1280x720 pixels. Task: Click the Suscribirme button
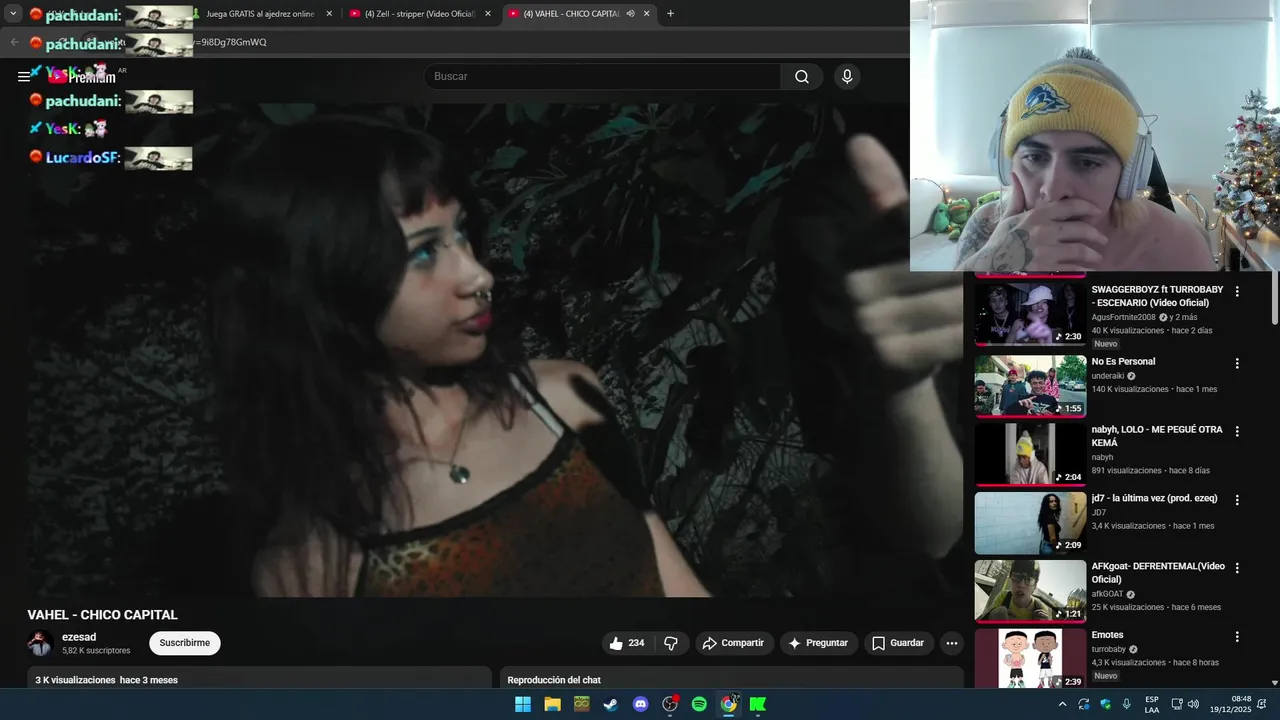pos(185,643)
